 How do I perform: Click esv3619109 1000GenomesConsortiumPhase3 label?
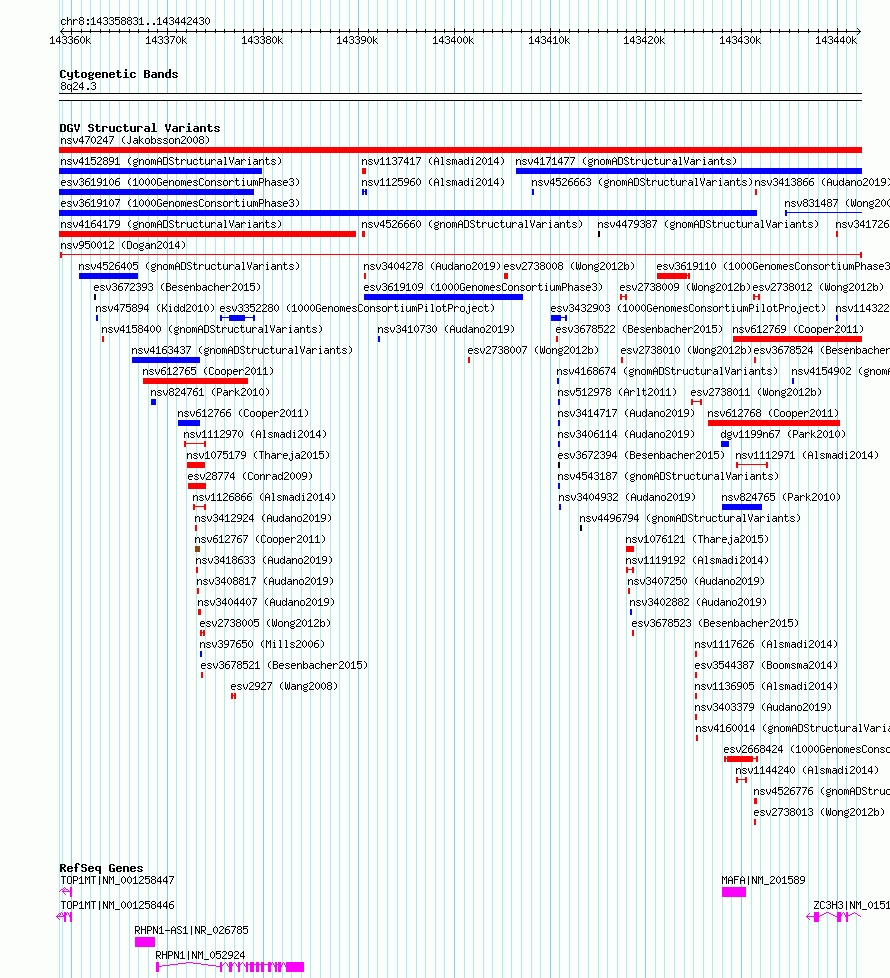[x=483, y=288]
